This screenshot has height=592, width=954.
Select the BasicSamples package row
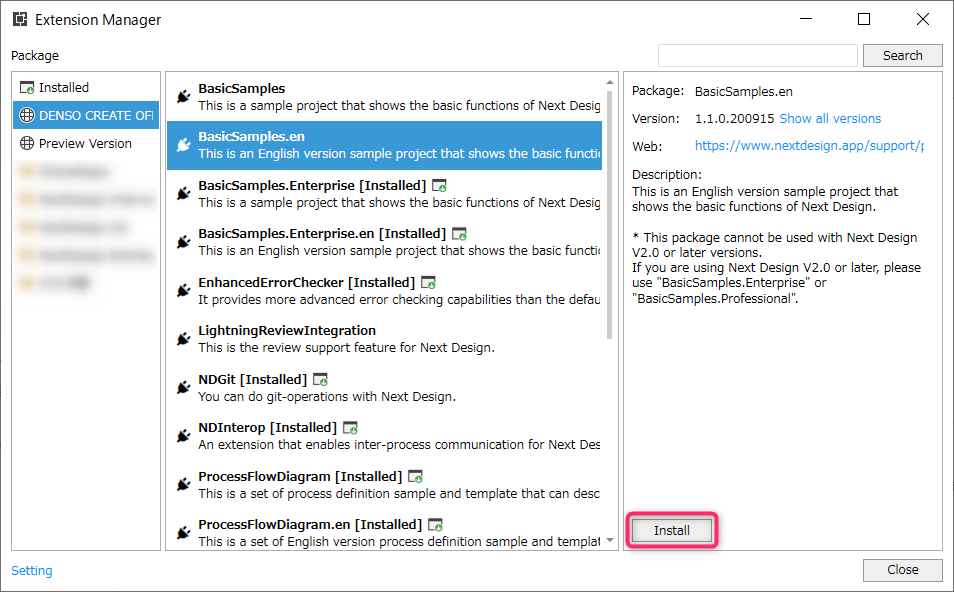(x=385, y=97)
